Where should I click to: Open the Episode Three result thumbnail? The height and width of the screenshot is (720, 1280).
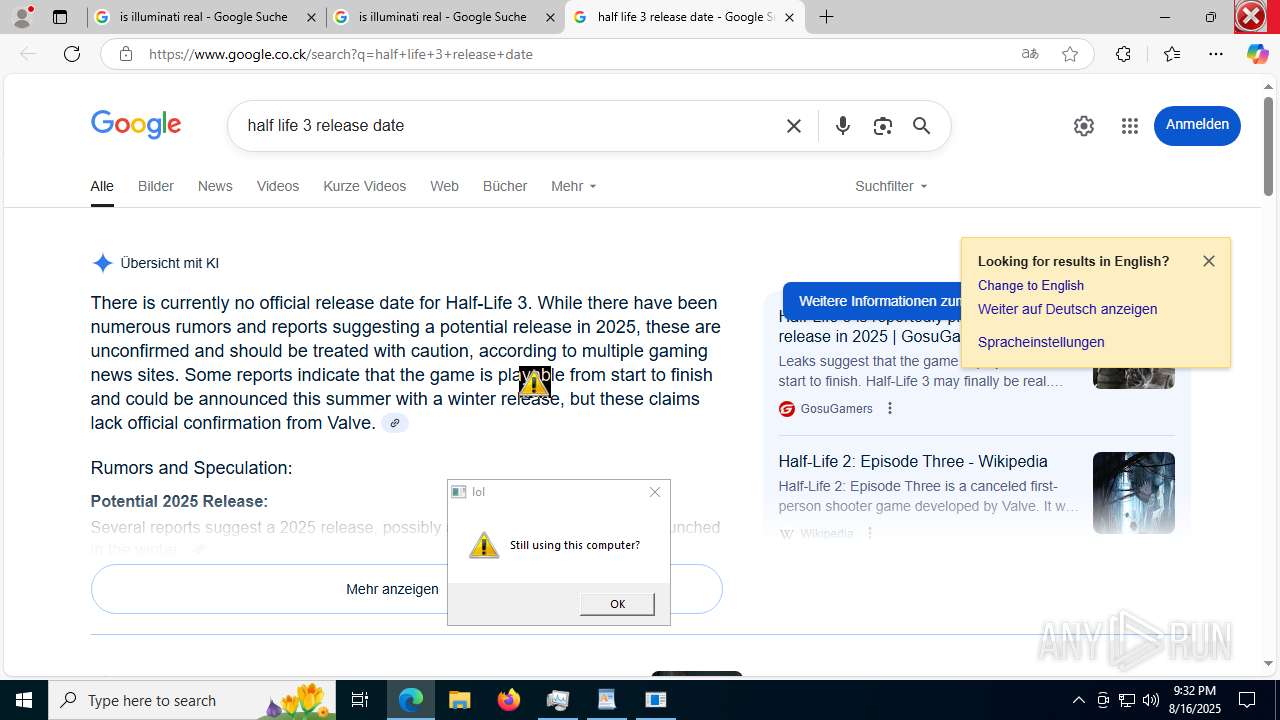point(1134,493)
